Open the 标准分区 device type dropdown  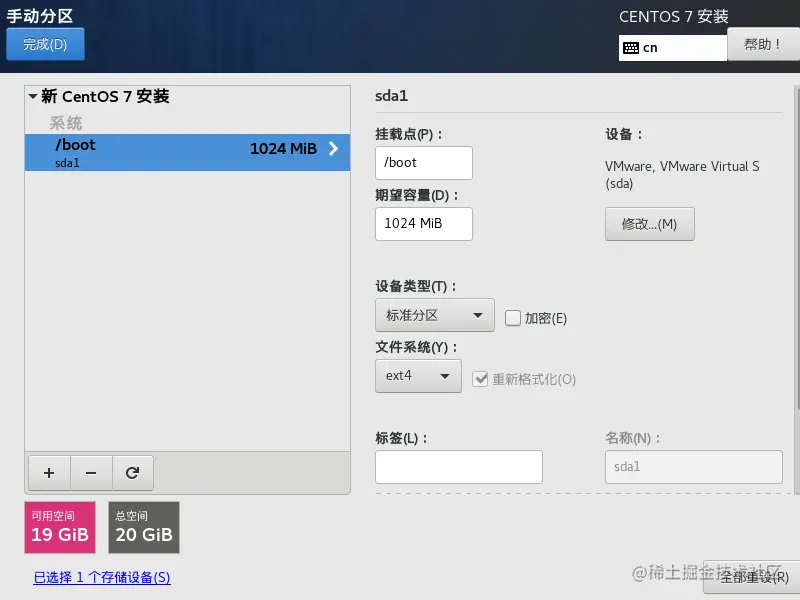click(435, 315)
